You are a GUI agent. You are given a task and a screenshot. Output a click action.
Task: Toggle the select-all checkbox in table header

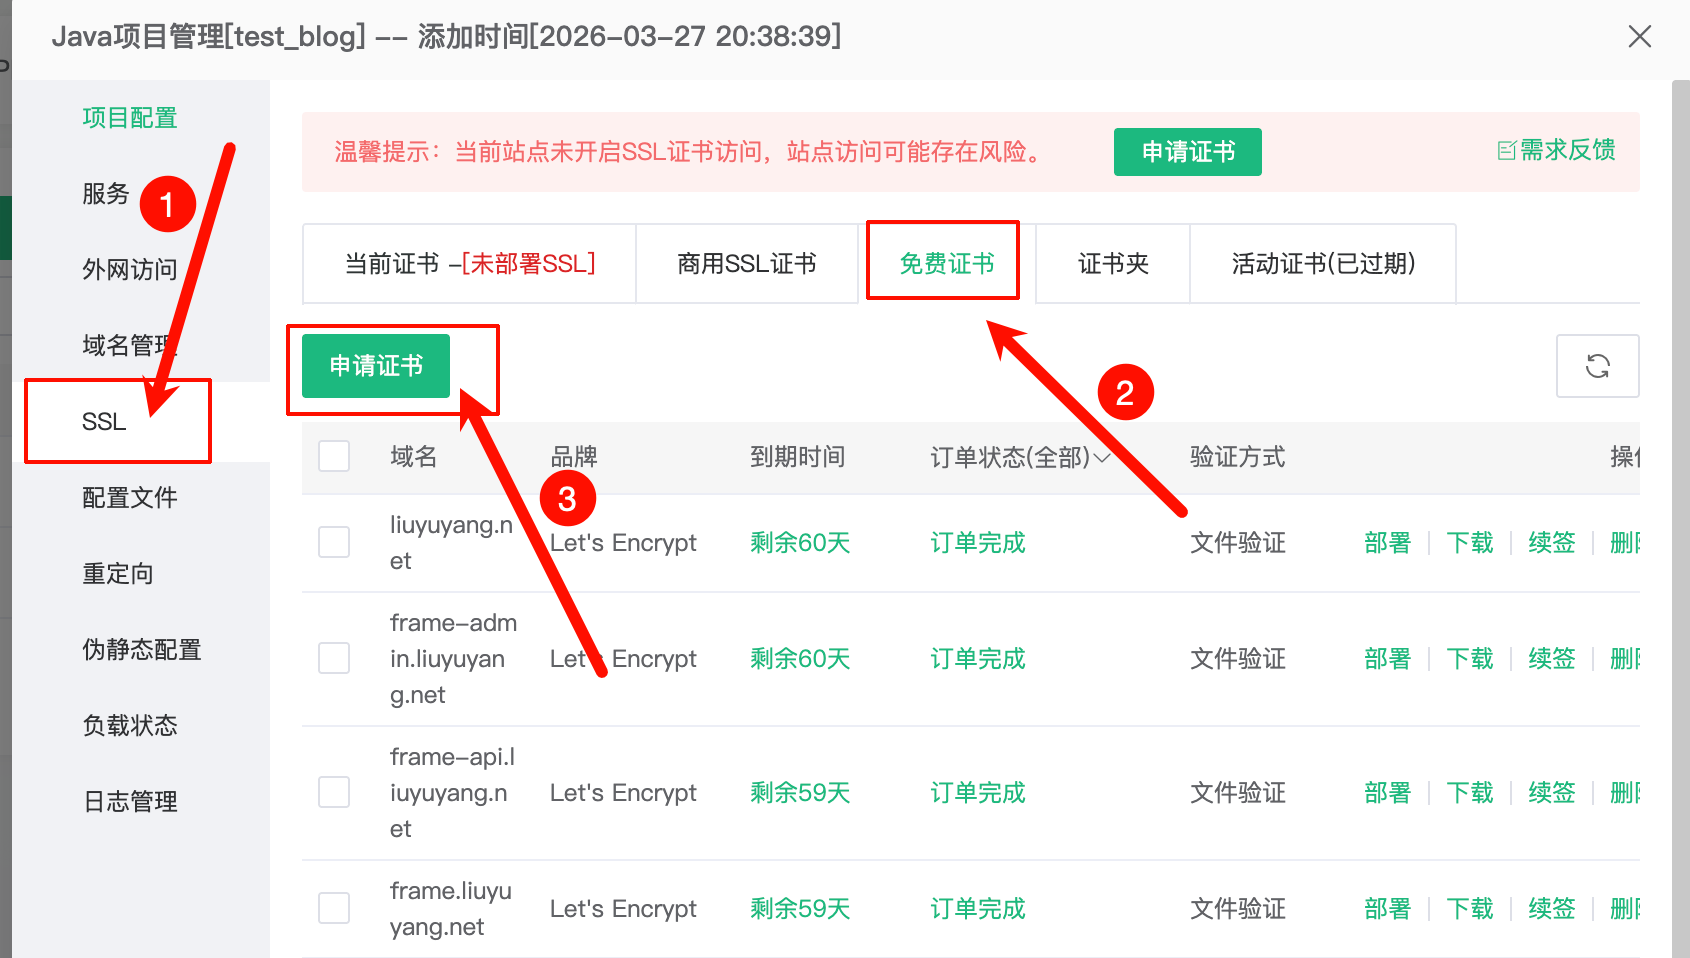coord(334,456)
